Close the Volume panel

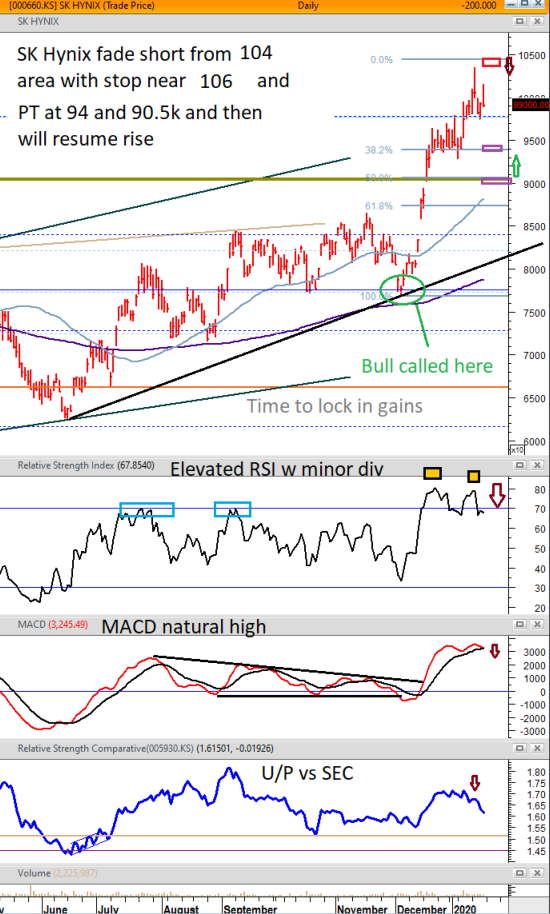(x=537, y=873)
